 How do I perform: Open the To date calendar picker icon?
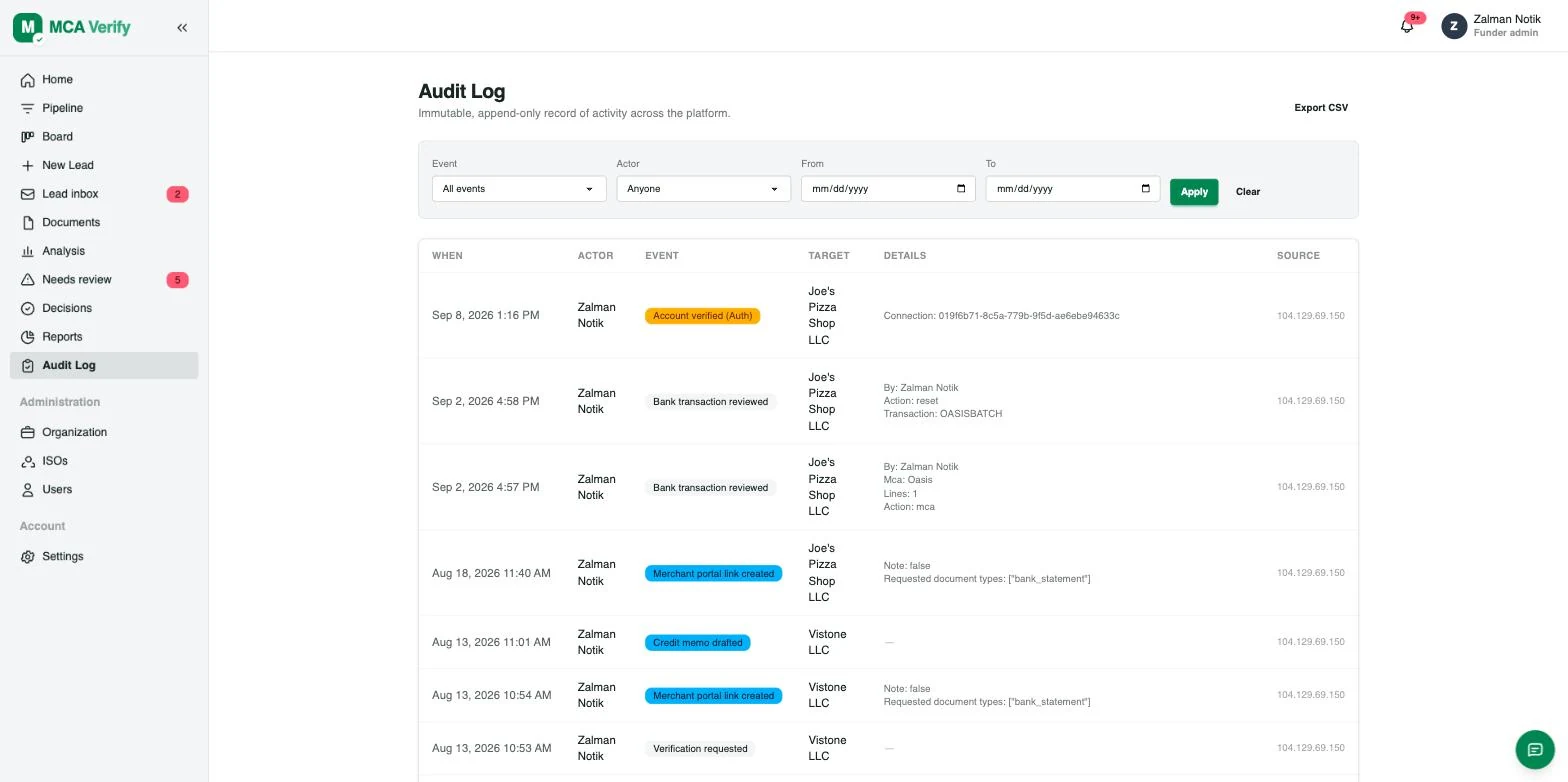1146,188
